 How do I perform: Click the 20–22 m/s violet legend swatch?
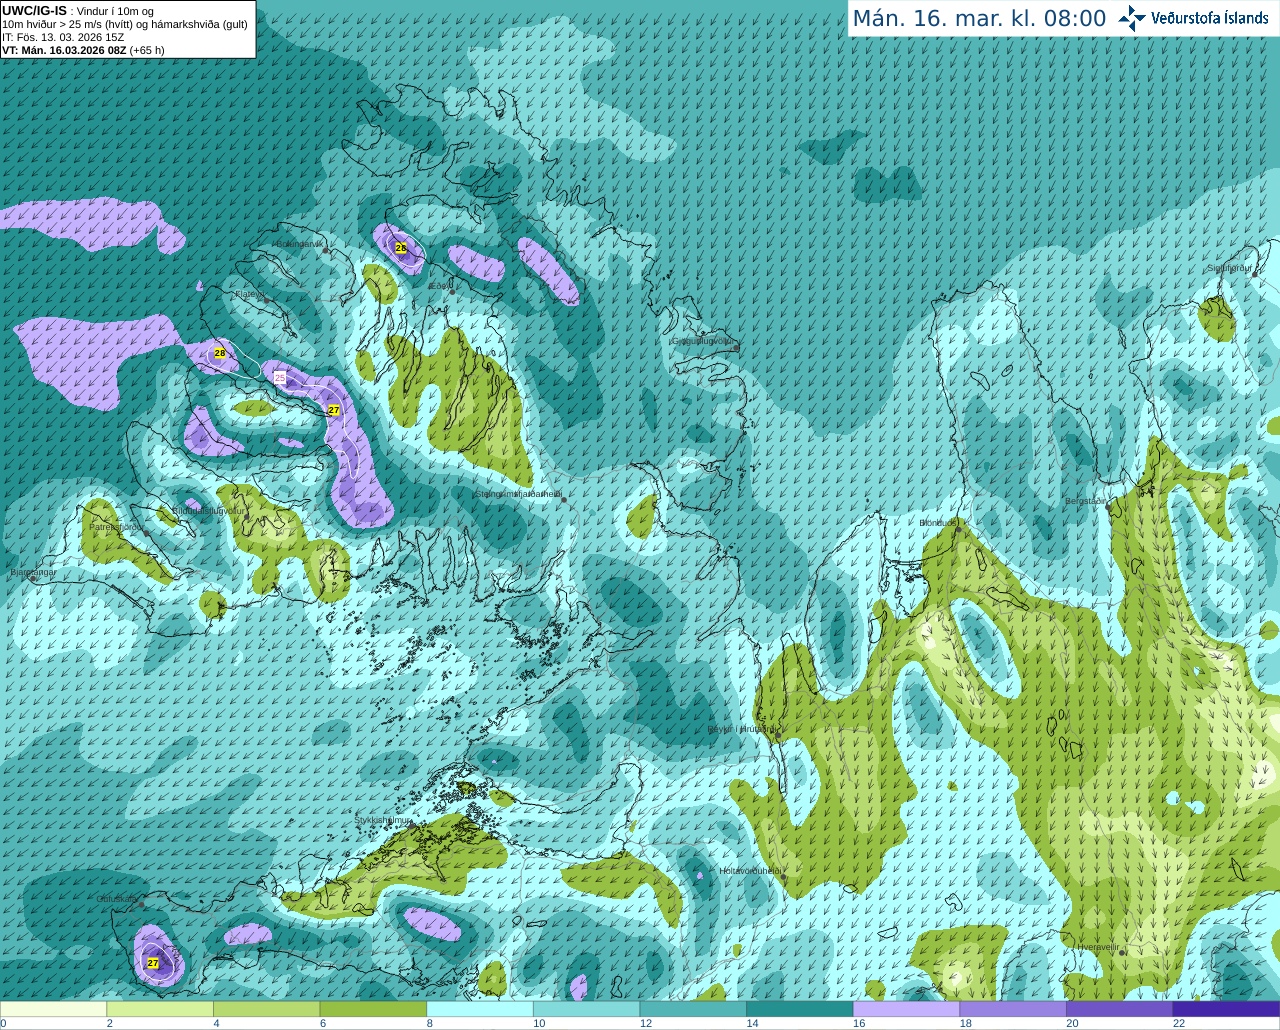(x=1120, y=1009)
